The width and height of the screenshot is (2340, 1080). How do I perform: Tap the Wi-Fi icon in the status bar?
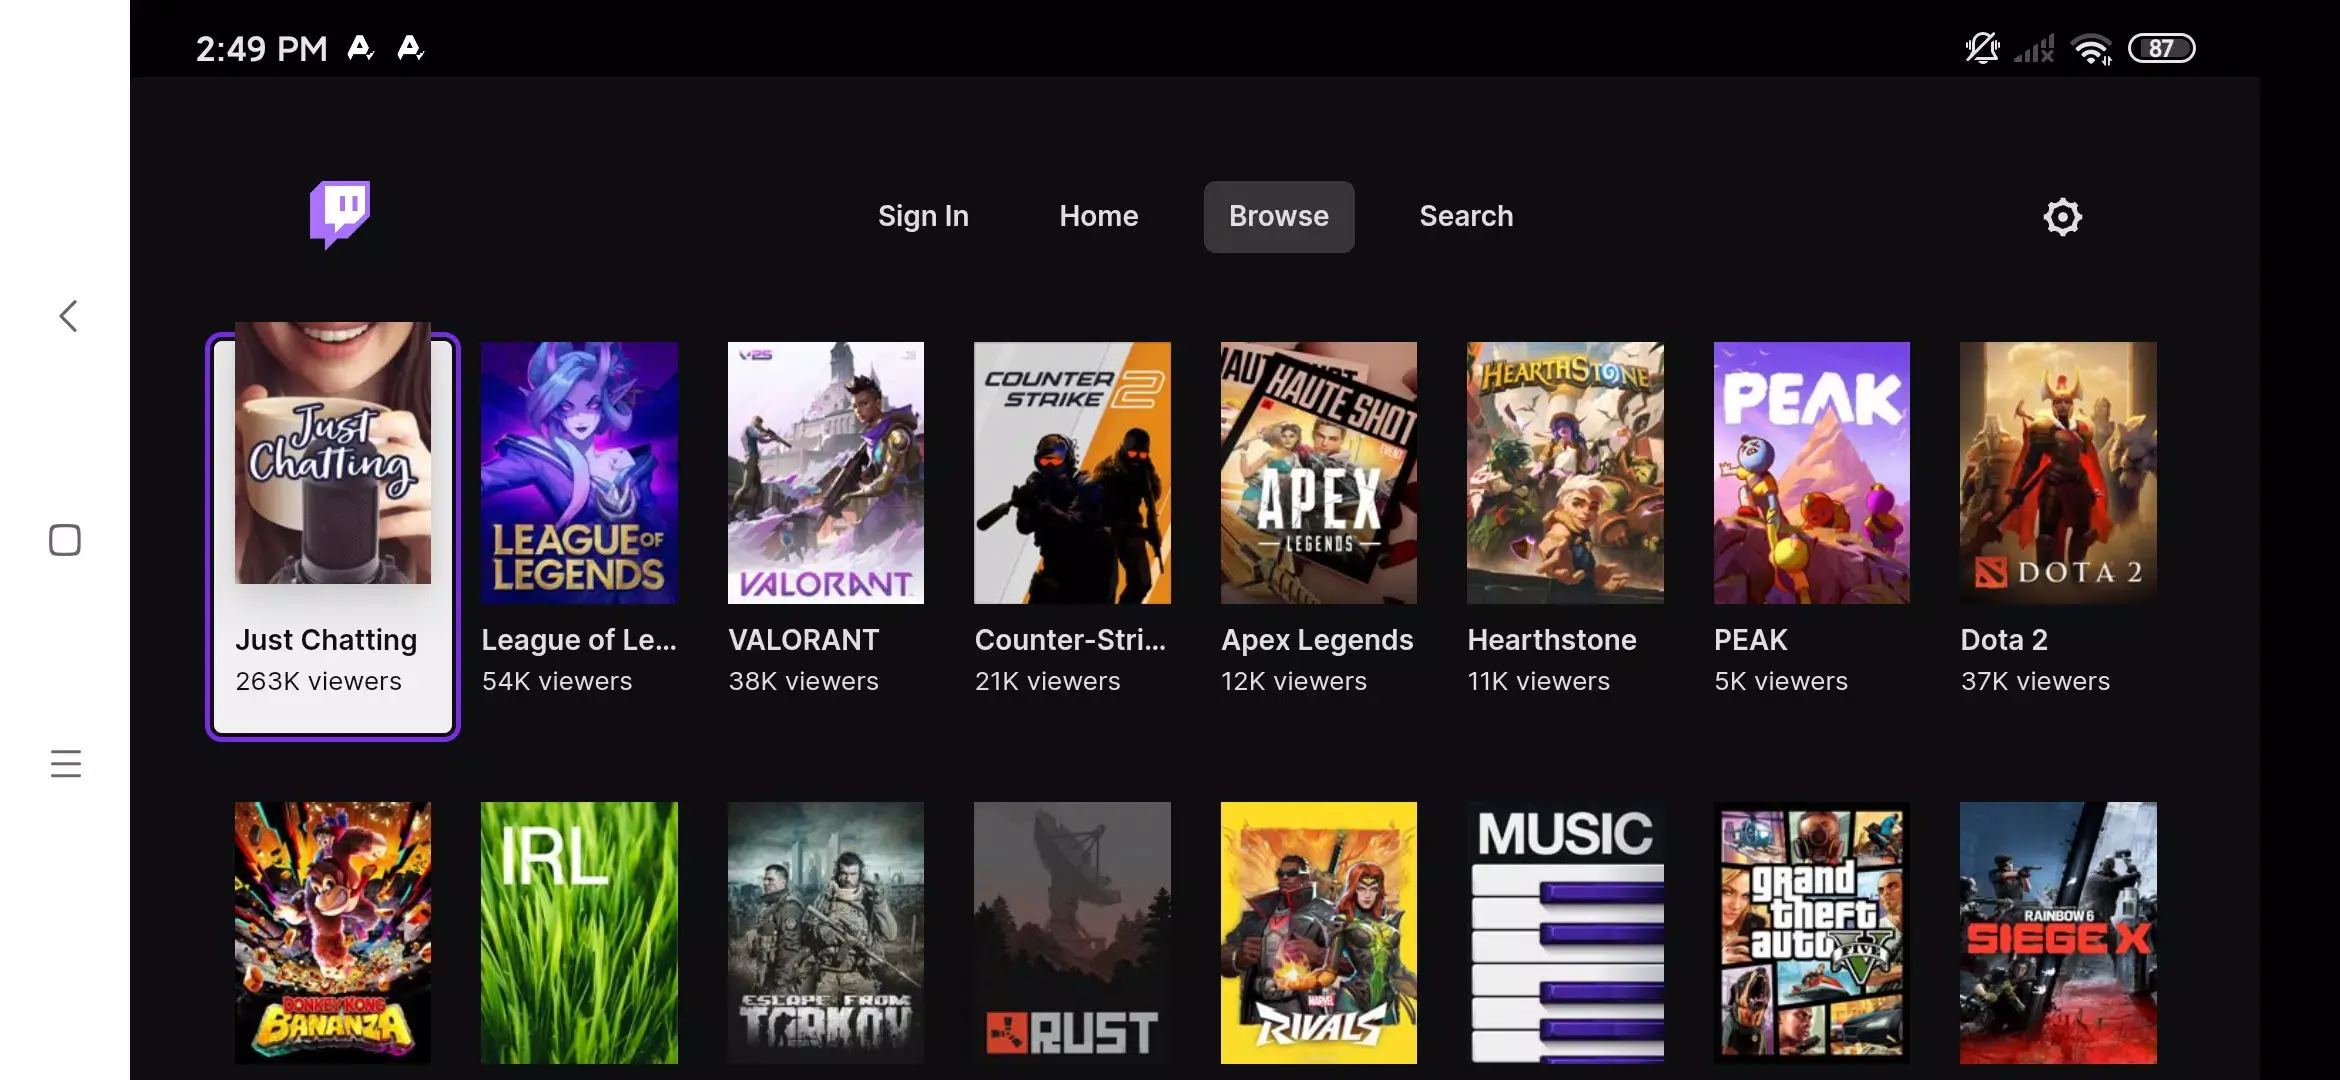point(2092,47)
